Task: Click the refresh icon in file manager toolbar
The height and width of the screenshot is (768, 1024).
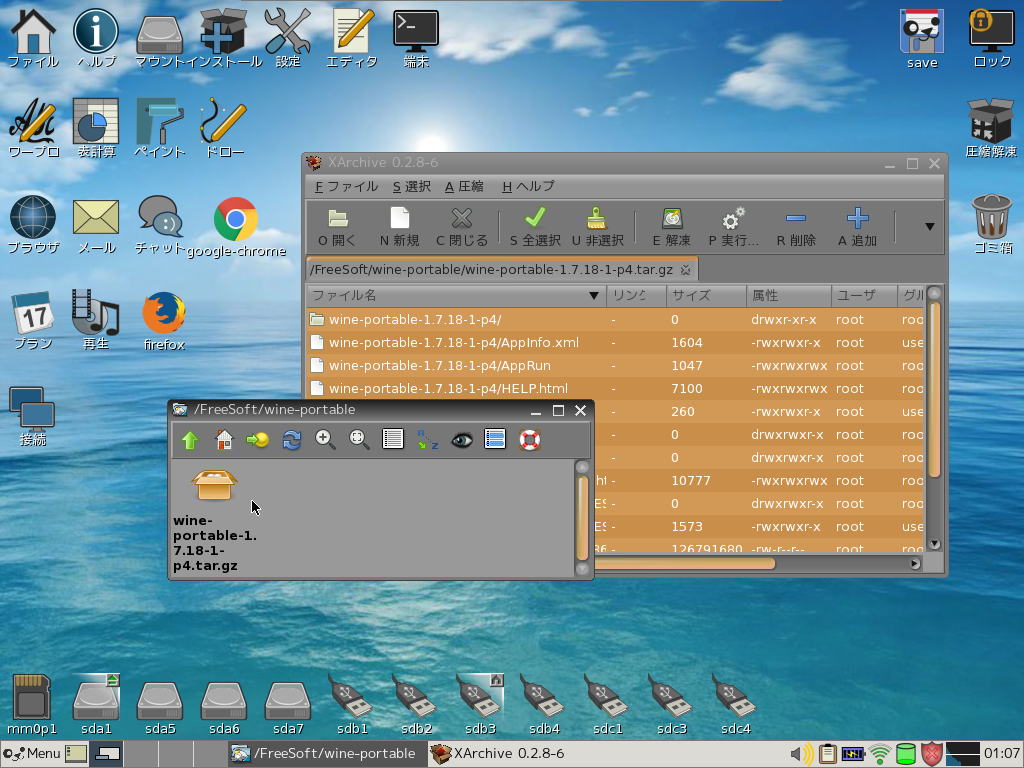Action: point(291,440)
